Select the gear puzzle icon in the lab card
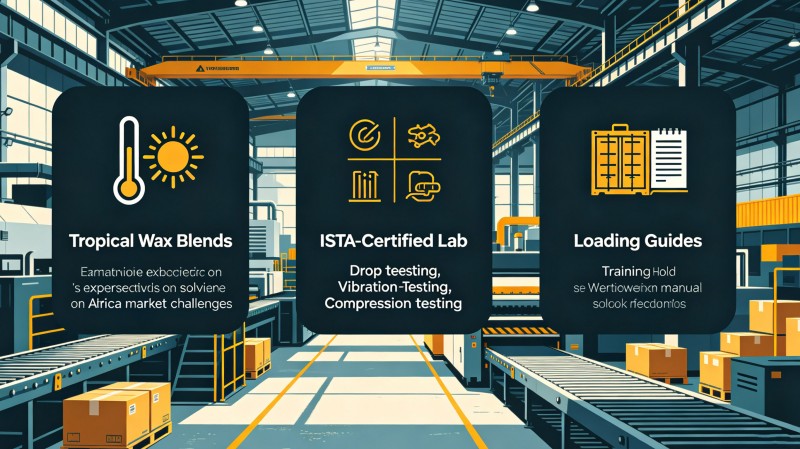800x449 pixels. pyautogui.click(x=423, y=136)
